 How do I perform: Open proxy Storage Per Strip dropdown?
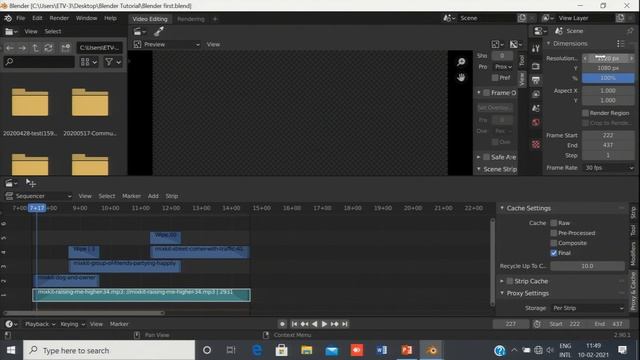pos(588,308)
